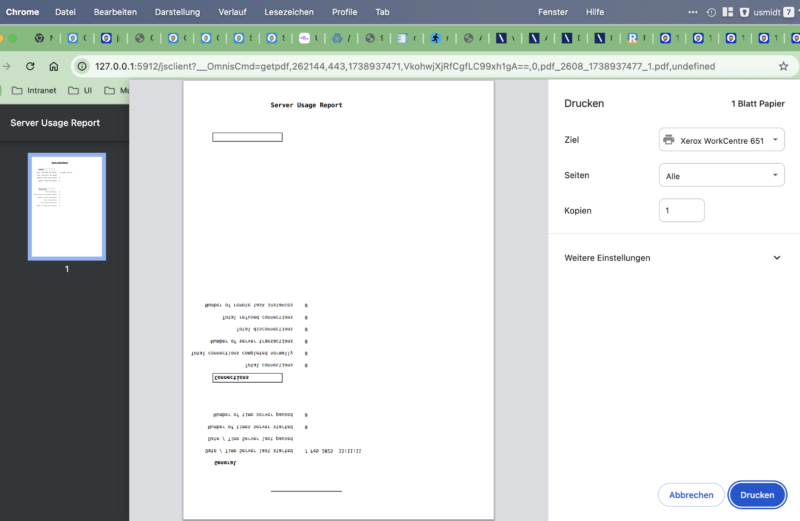Click the site info icon in address bar

coord(83,66)
